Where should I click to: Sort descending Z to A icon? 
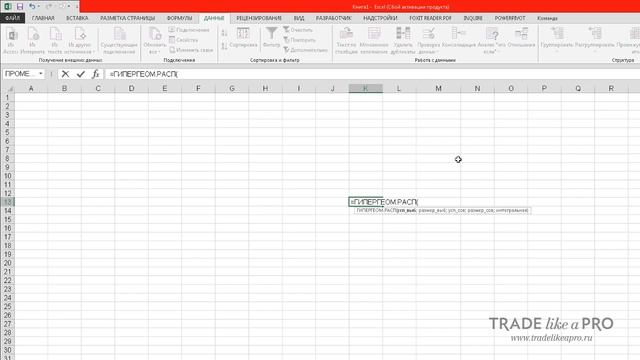point(224,46)
